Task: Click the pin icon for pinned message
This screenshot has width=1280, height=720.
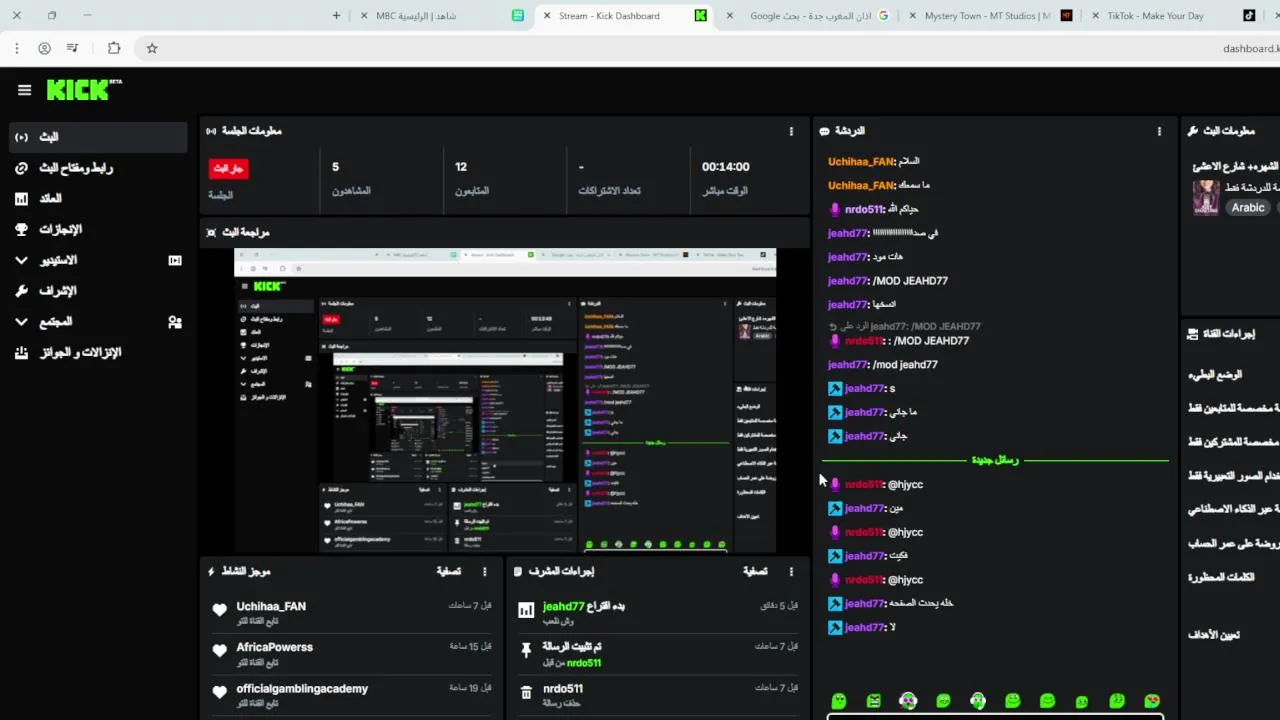Action: click(526, 651)
